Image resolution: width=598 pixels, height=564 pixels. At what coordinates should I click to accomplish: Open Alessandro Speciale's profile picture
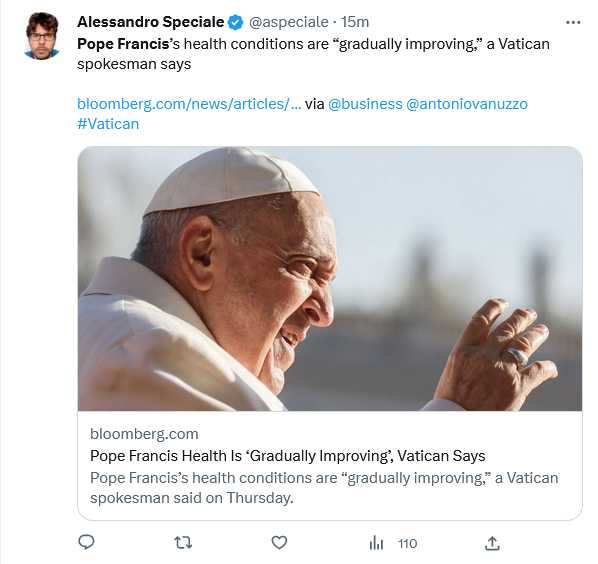pyautogui.click(x=42, y=36)
